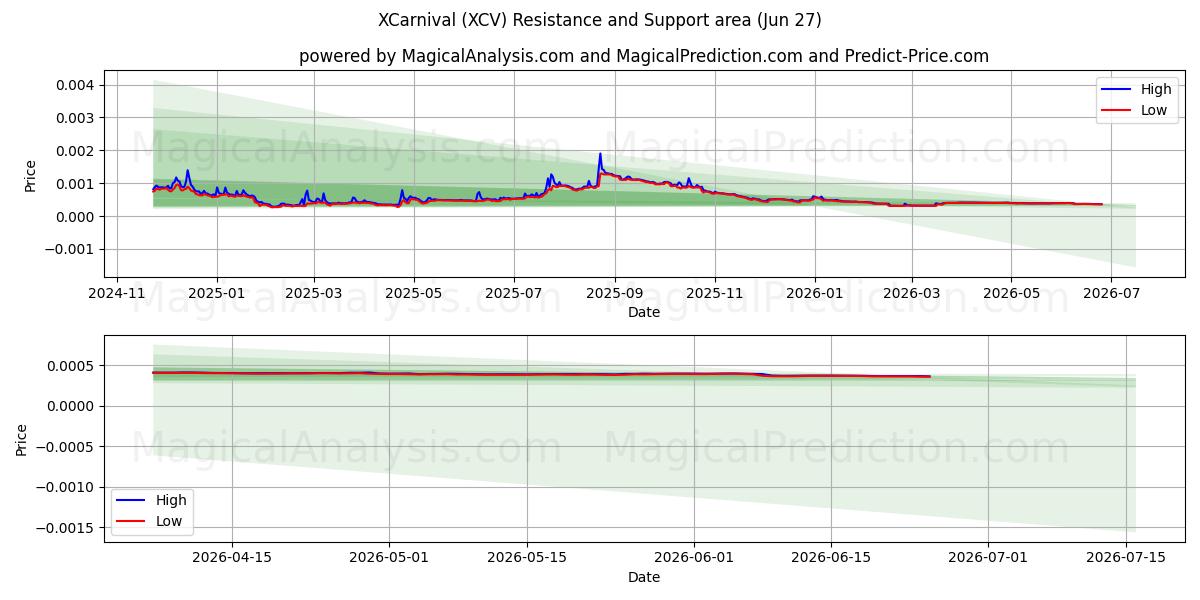
Task: Click the 0.0000 y-axis tick in lower chart
Action: [72, 407]
